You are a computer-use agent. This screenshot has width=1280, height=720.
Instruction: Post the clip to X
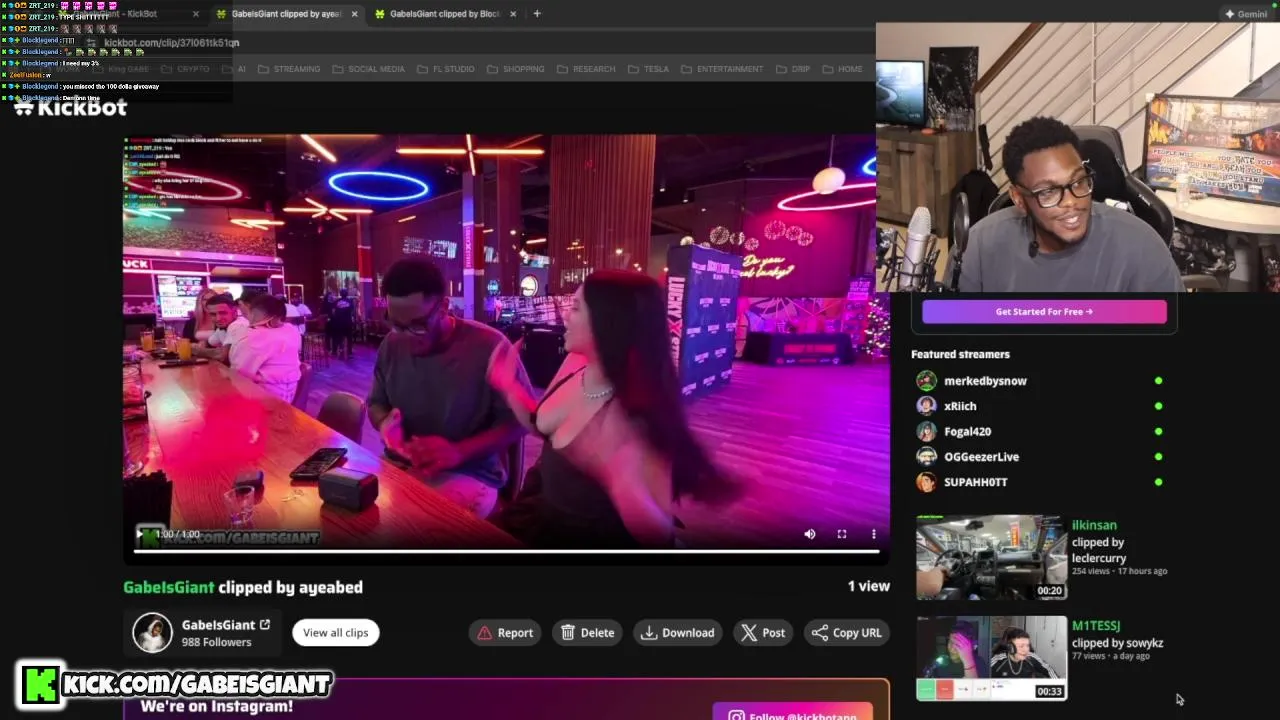[x=763, y=632]
